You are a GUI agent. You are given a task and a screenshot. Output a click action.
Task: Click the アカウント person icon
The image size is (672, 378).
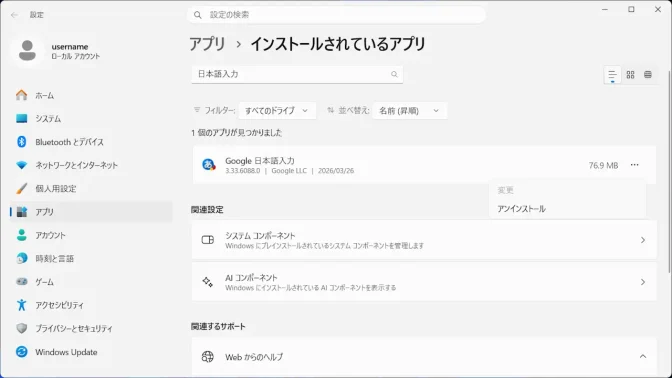[x=21, y=235]
